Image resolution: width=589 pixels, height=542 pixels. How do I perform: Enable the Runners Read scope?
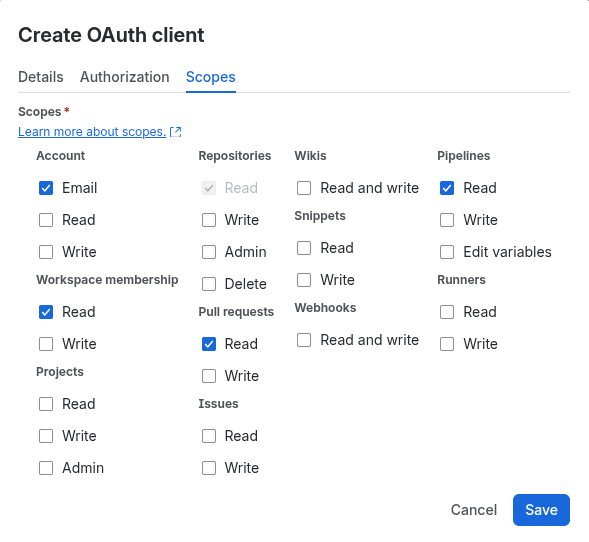point(447,312)
